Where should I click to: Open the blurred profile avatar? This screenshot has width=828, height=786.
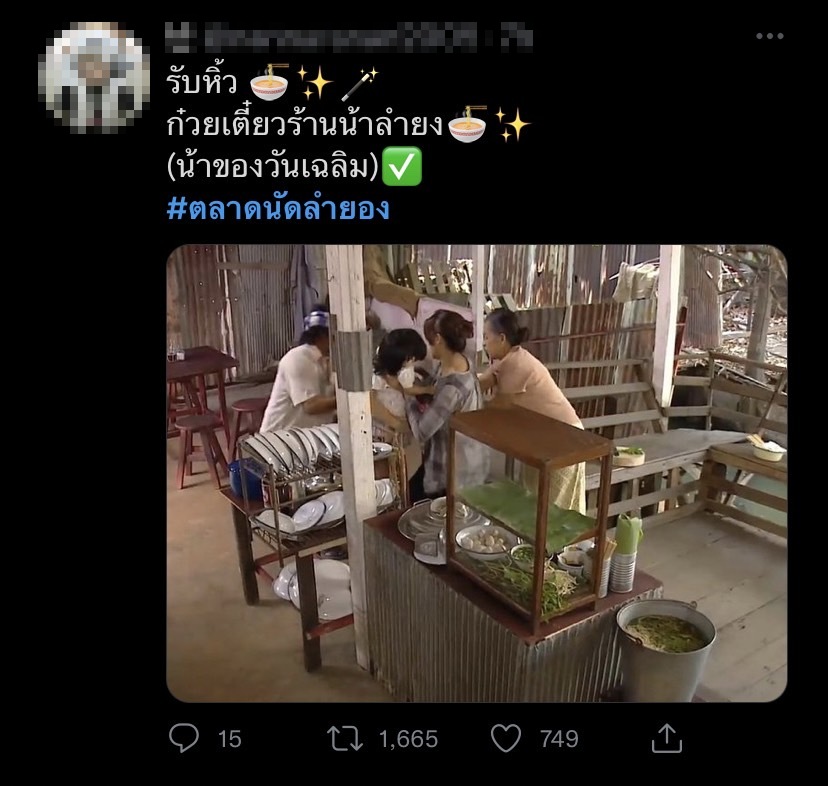pos(94,78)
